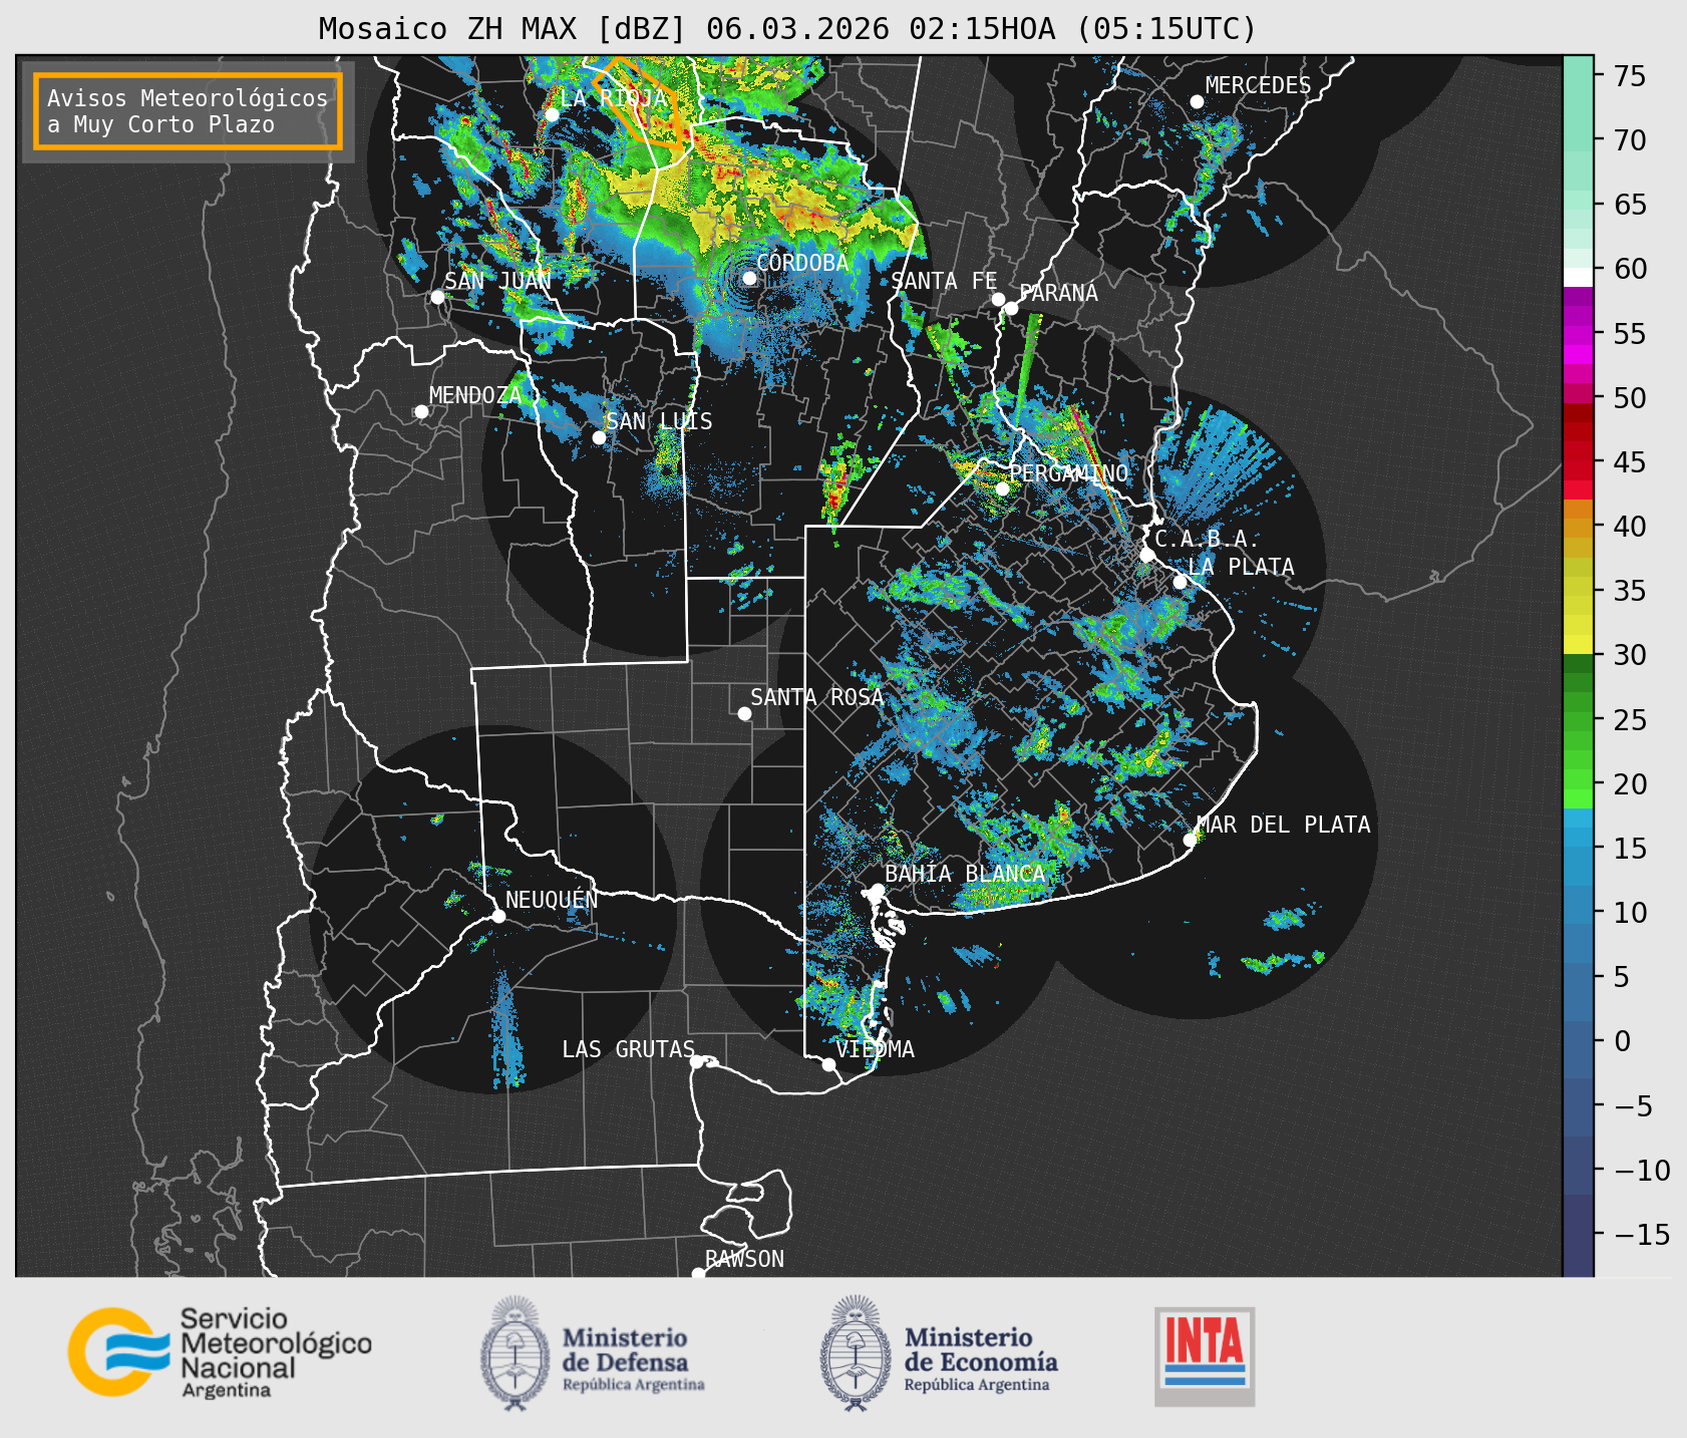The width and height of the screenshot is (1687, 1438).
Task: Click the SANTA FE city label
Action: tap(944, 281)
